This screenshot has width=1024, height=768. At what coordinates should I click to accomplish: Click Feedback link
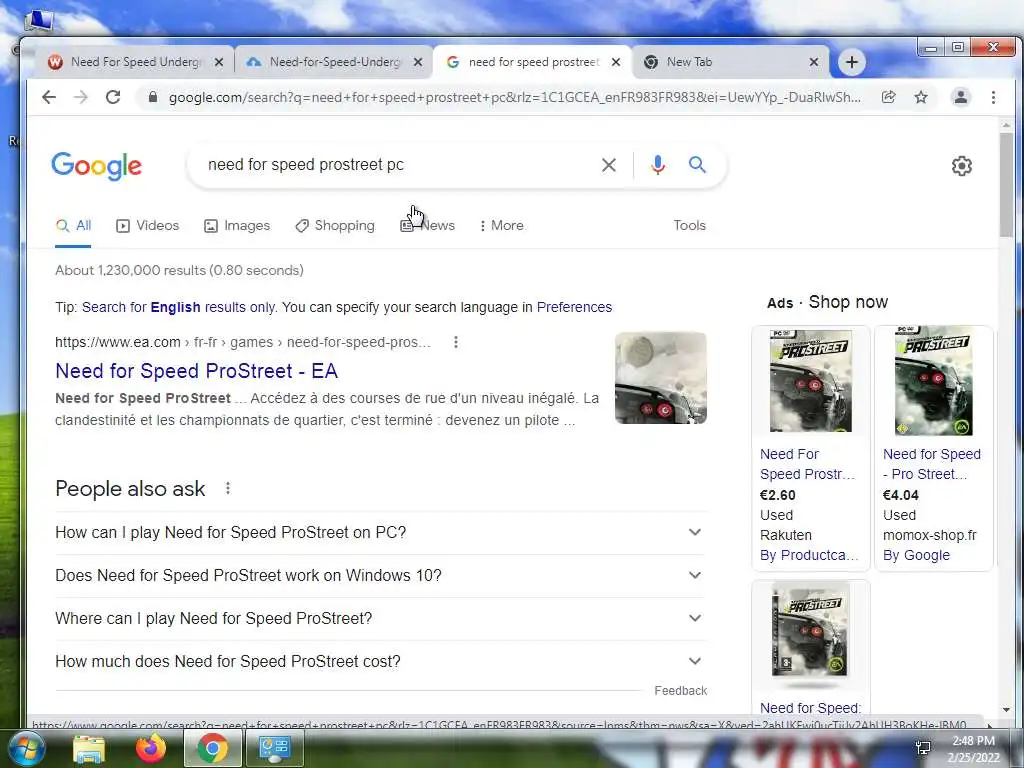pos(680,690)
